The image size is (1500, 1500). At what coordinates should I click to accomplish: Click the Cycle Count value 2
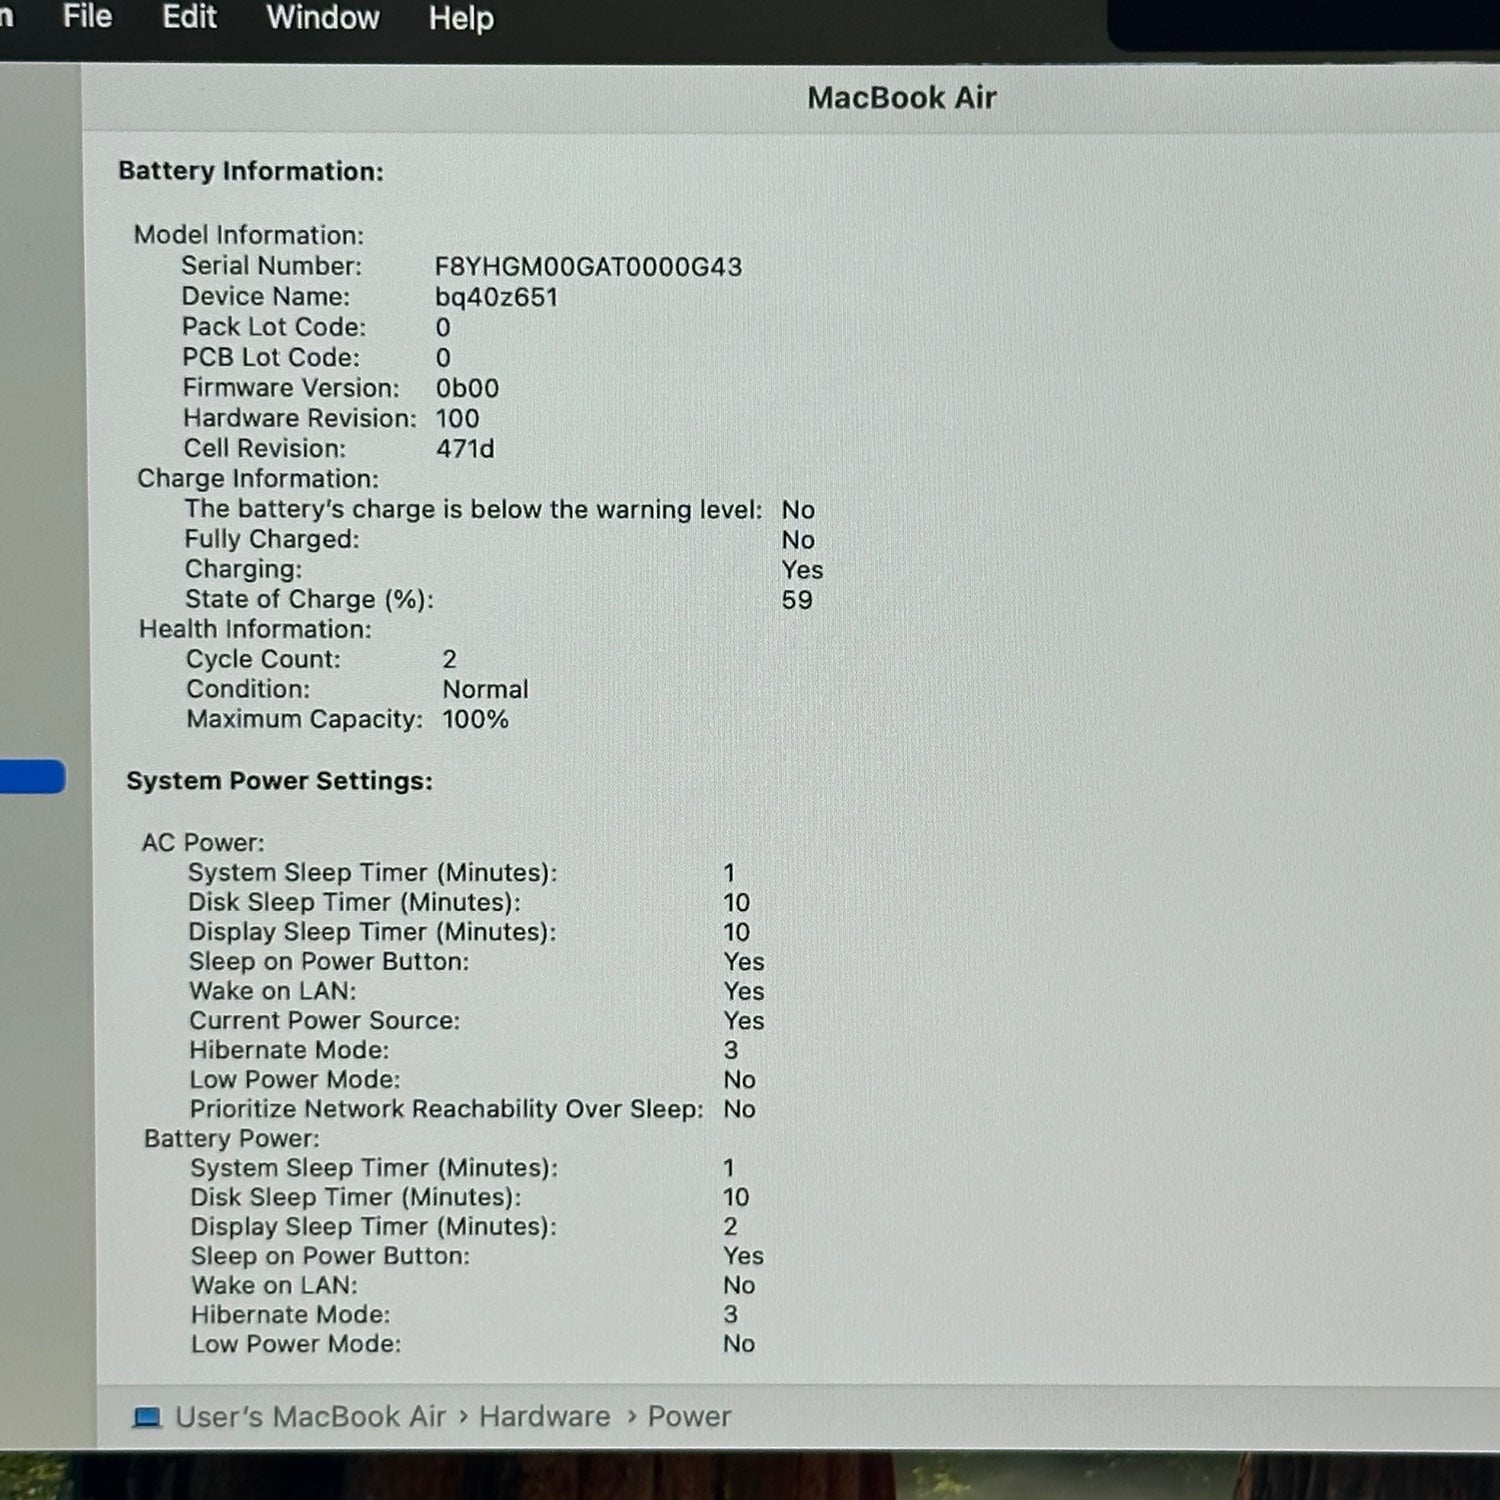[450, 659]
